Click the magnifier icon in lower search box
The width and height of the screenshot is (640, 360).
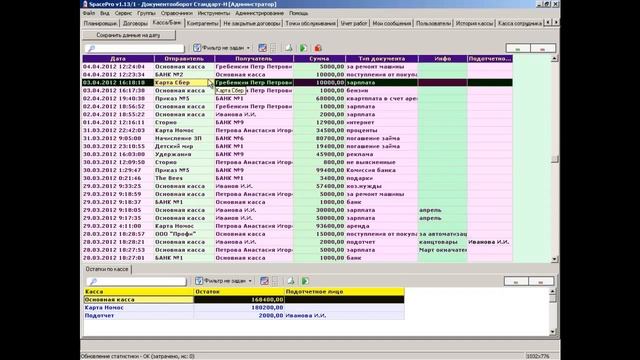click(x=93, y=282)
